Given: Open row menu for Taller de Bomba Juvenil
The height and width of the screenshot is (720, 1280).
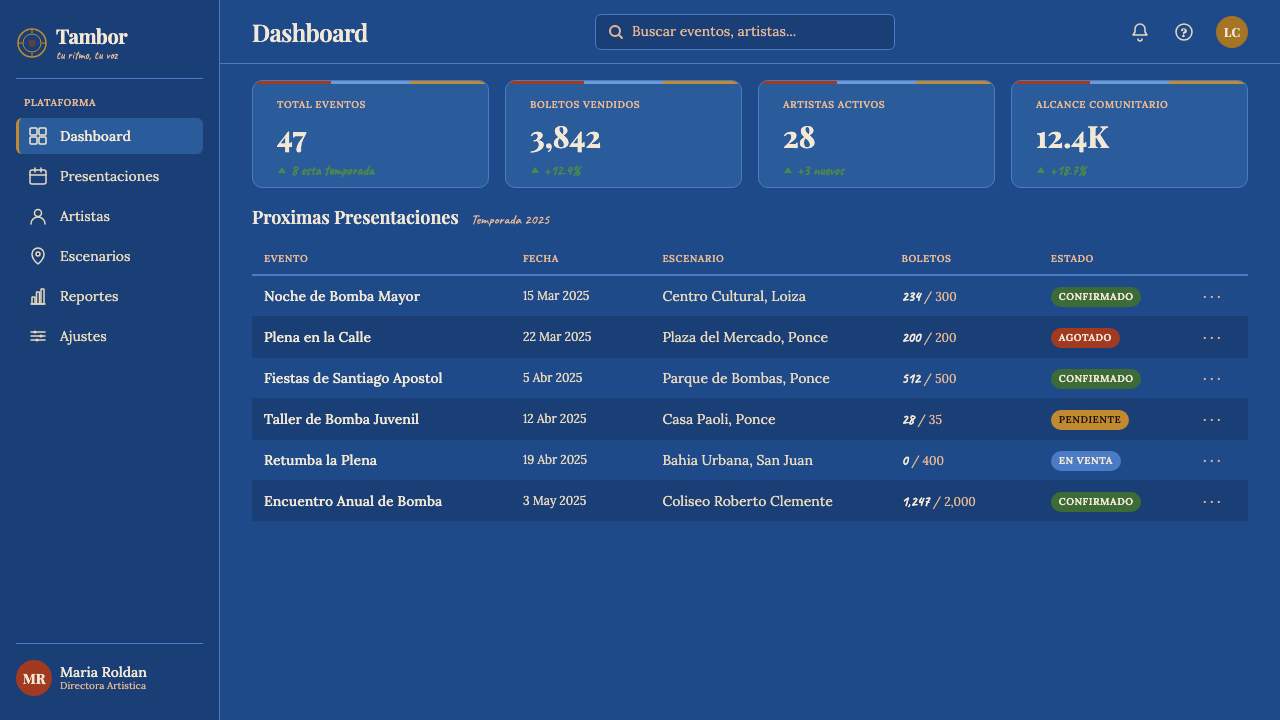Looking at the screenshot, I should 1212,420.
